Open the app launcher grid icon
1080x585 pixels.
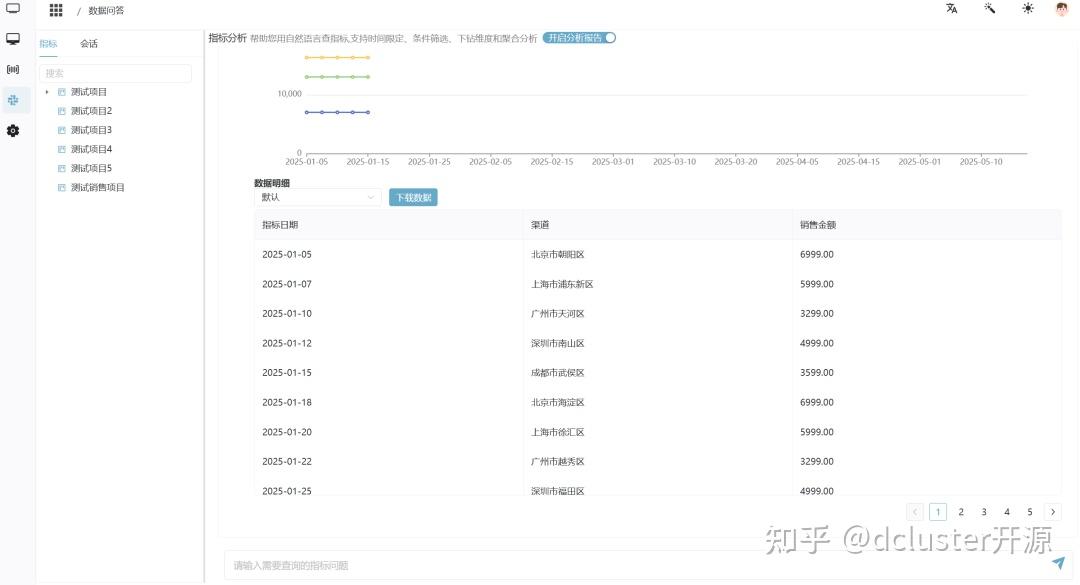tap(55, 10)
